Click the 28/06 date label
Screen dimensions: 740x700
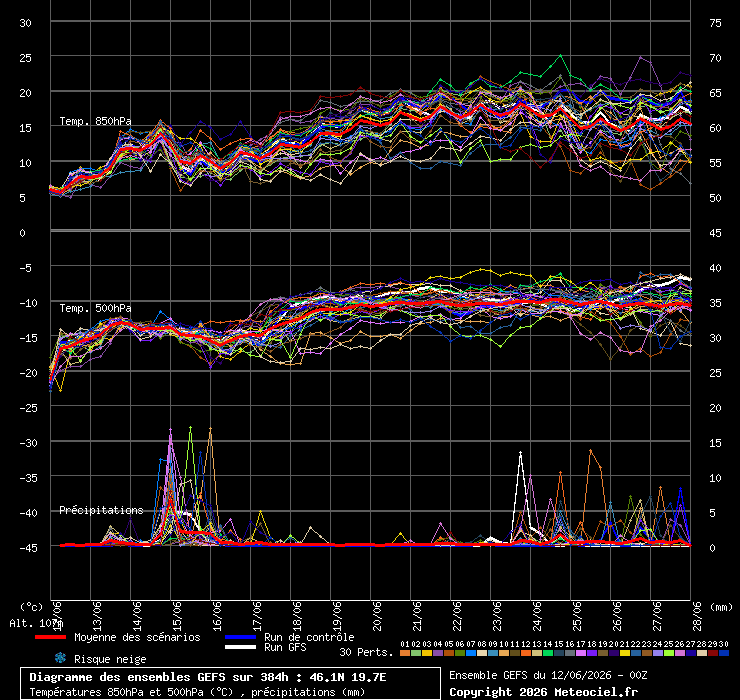[697, 616]
